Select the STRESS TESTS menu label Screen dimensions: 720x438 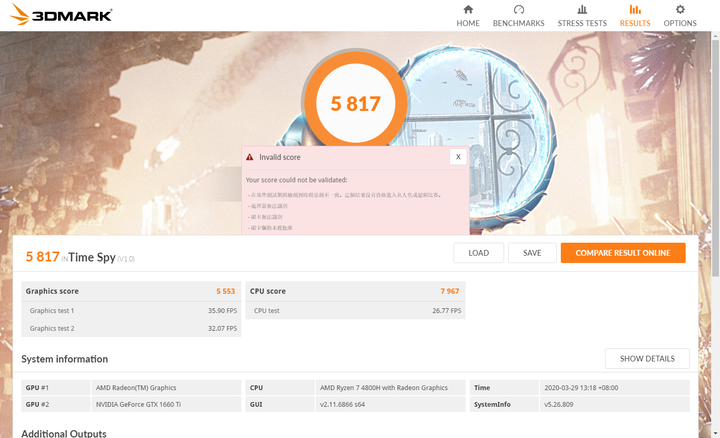pyautogui.click(x=582, y=23)
